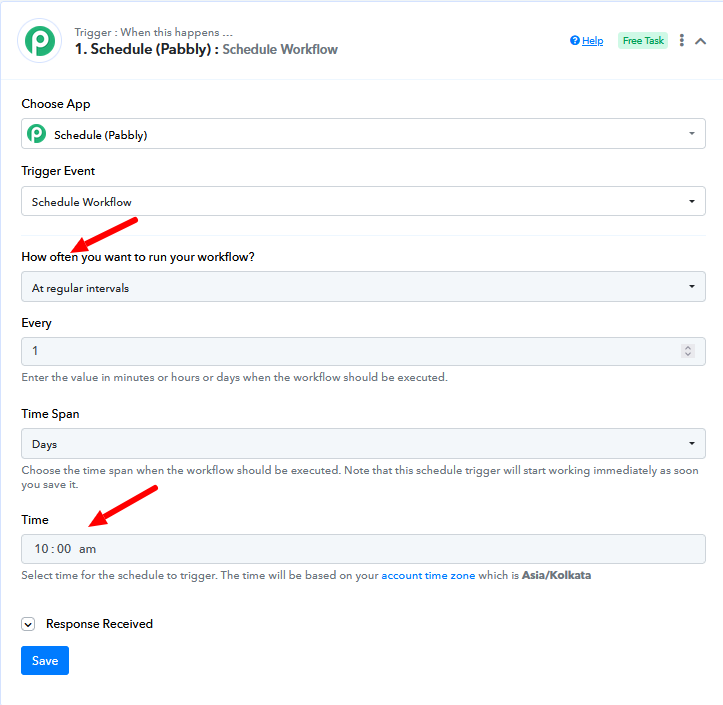
Task: Open the Trigger Event dropdown
Action: pyautogui.click(x=363, y=201)
